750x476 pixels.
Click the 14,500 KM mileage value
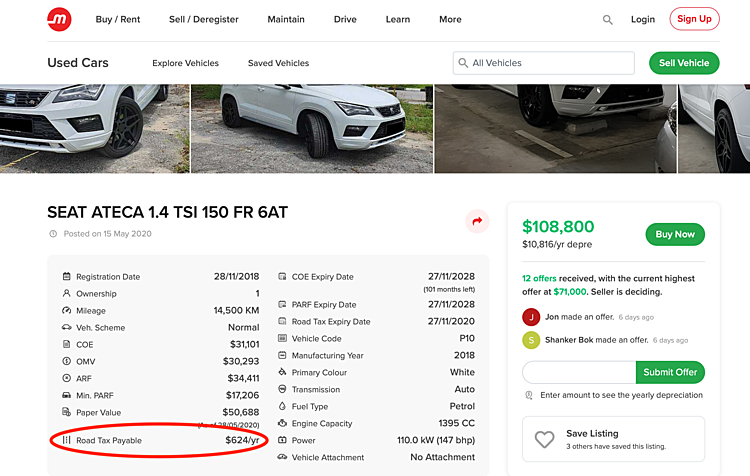(236, 310)
